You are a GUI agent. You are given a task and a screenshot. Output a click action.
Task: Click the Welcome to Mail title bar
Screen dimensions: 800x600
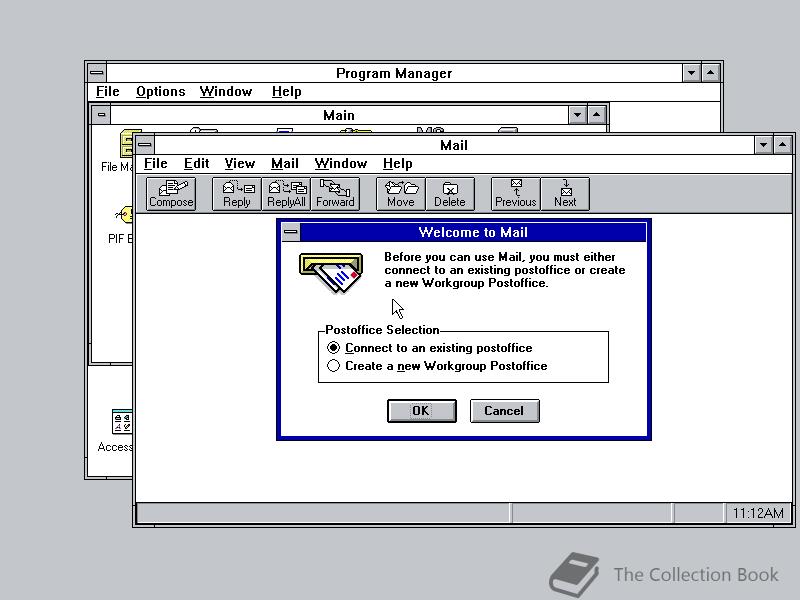click(x=473, y=232)
